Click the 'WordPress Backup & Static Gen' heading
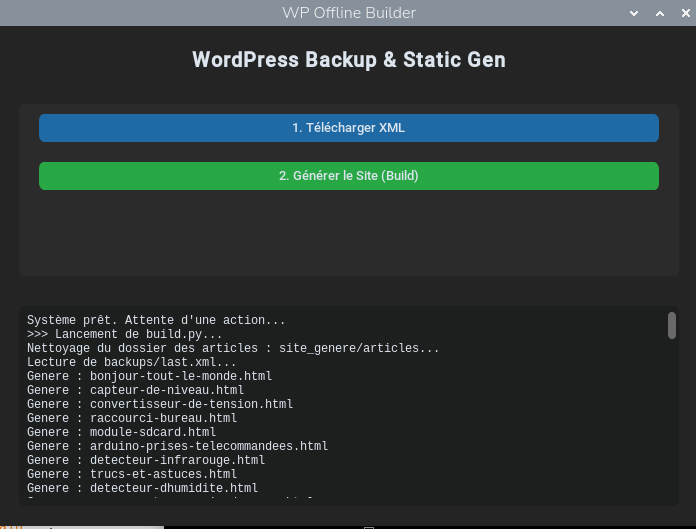 coord(348,60)
